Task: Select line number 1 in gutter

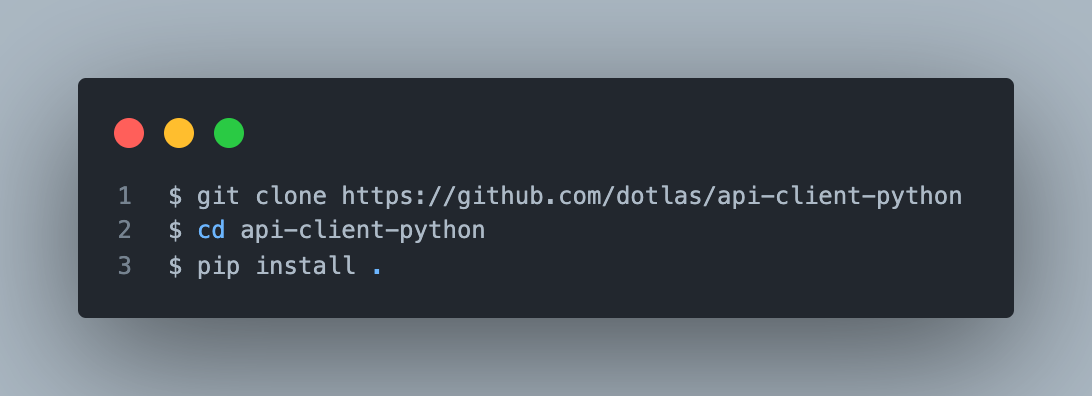Action: 125,196
